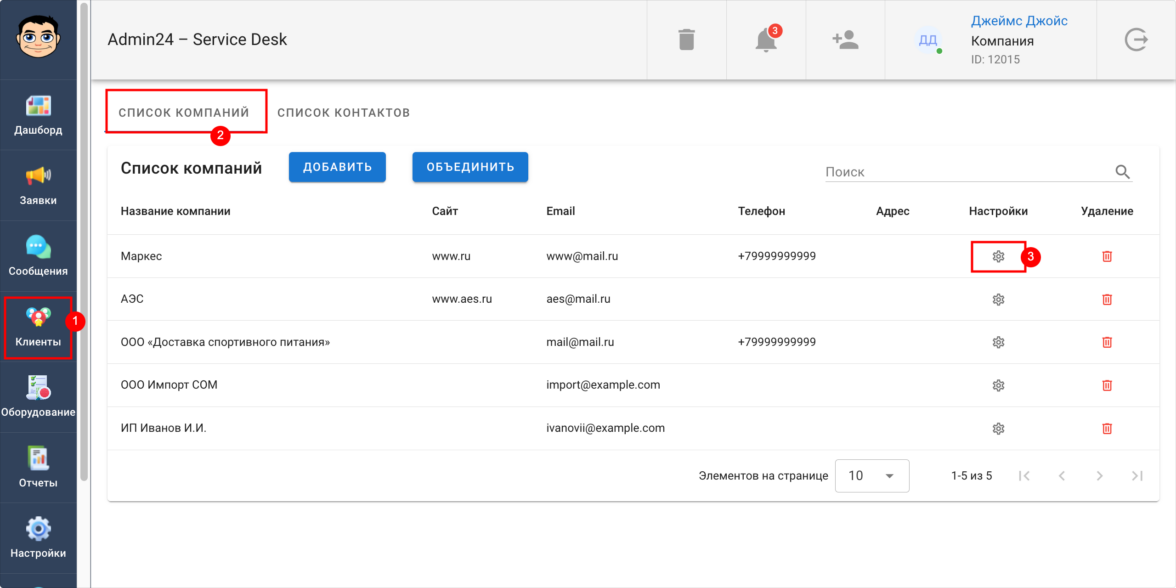Open settings gear for Маркес company
Screen dimensions: 1176x588
click(998, 257)
